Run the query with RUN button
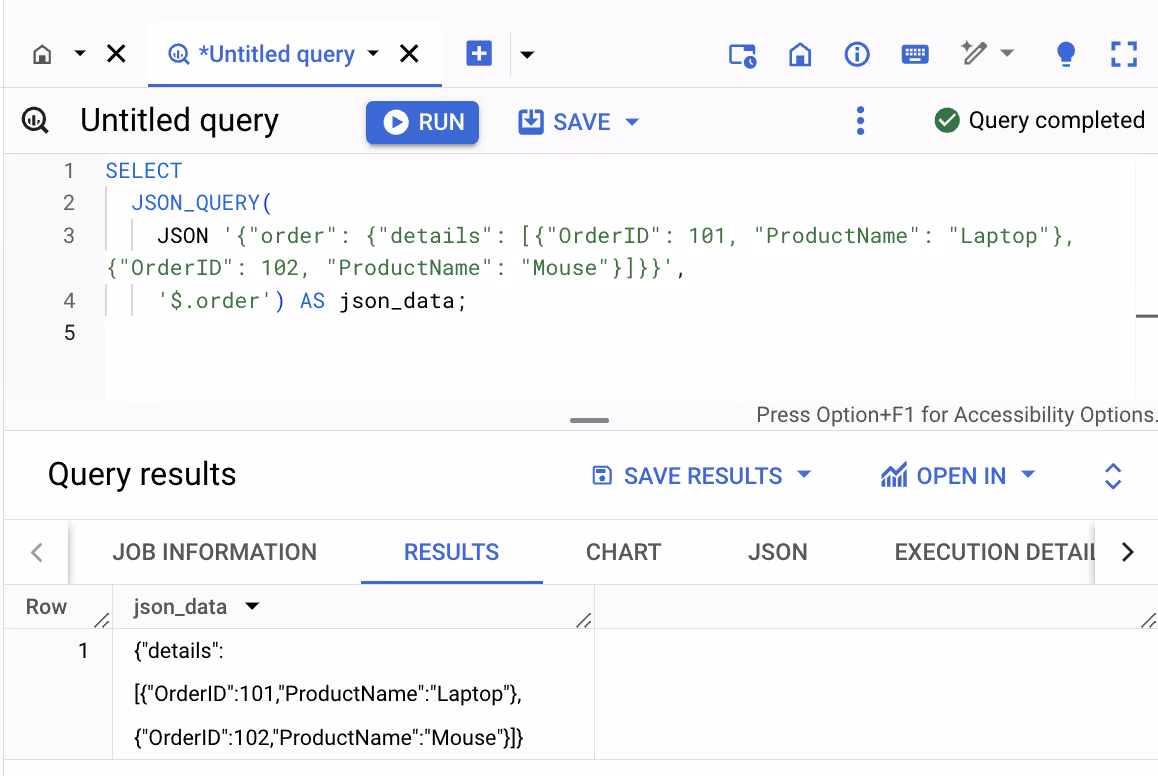 tap(422, 122)
